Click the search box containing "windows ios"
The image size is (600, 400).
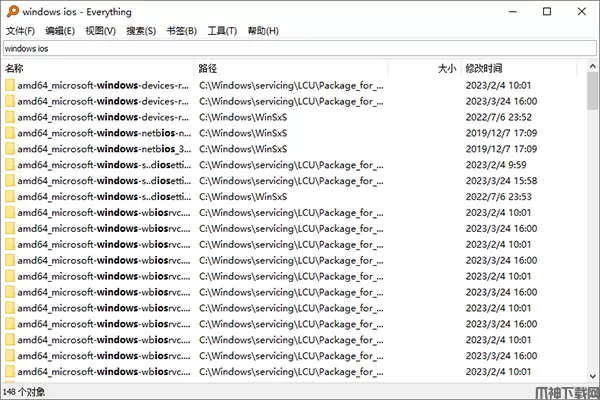pyautogui.click(x=300, y=49)
